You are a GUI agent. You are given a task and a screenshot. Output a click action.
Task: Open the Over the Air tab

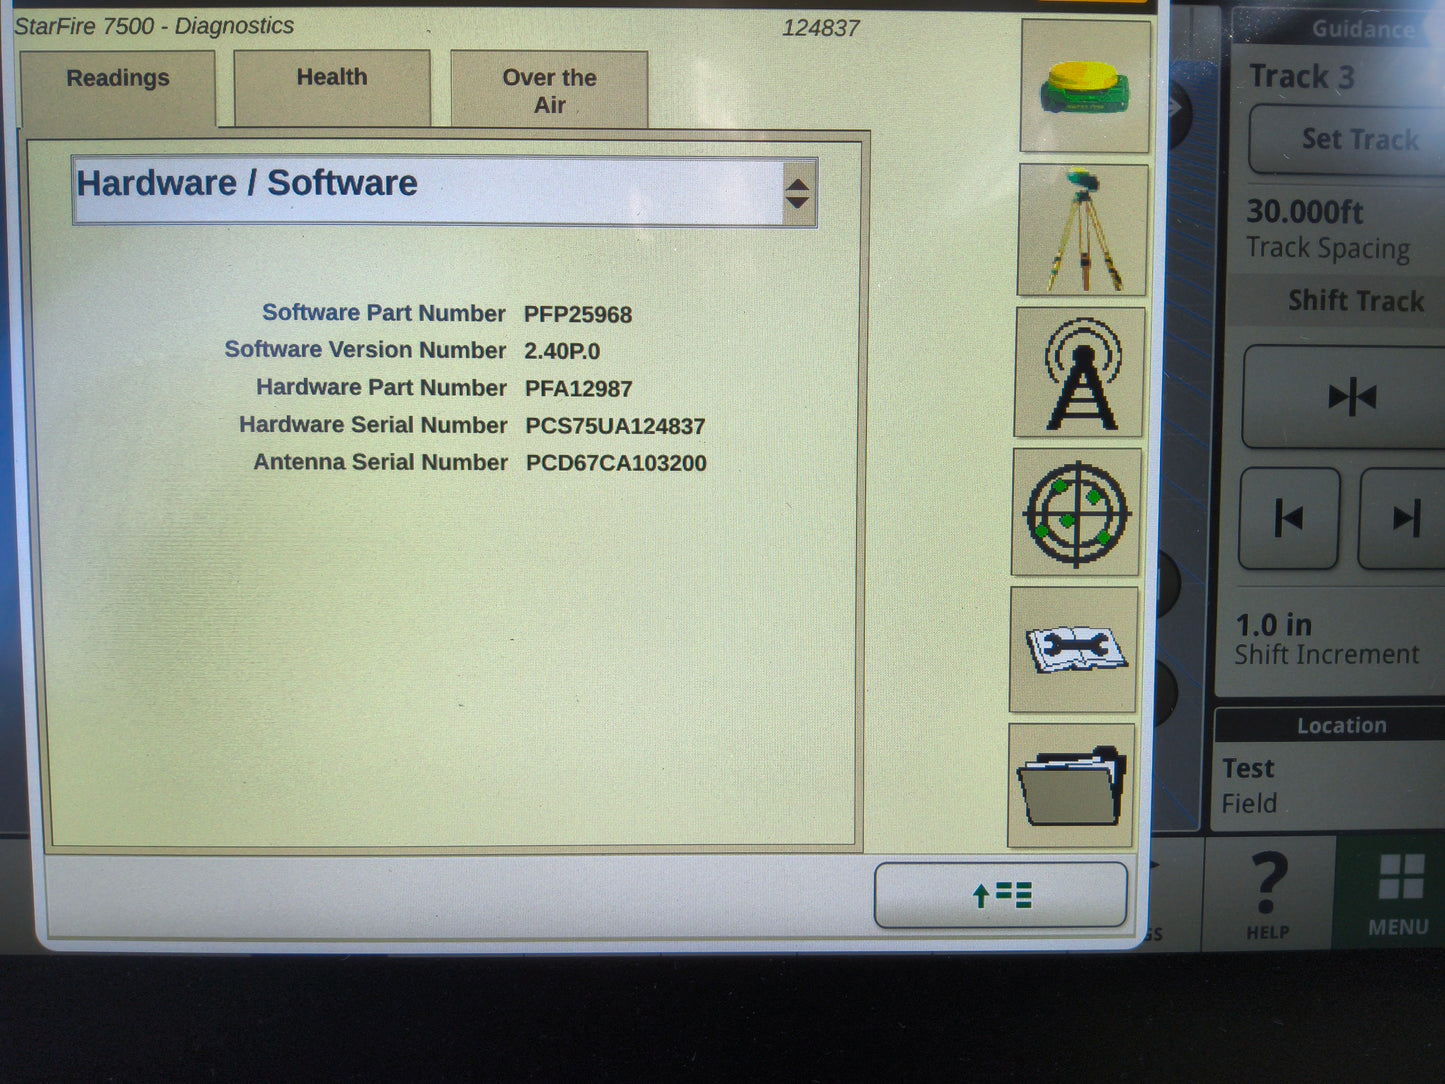548,91
